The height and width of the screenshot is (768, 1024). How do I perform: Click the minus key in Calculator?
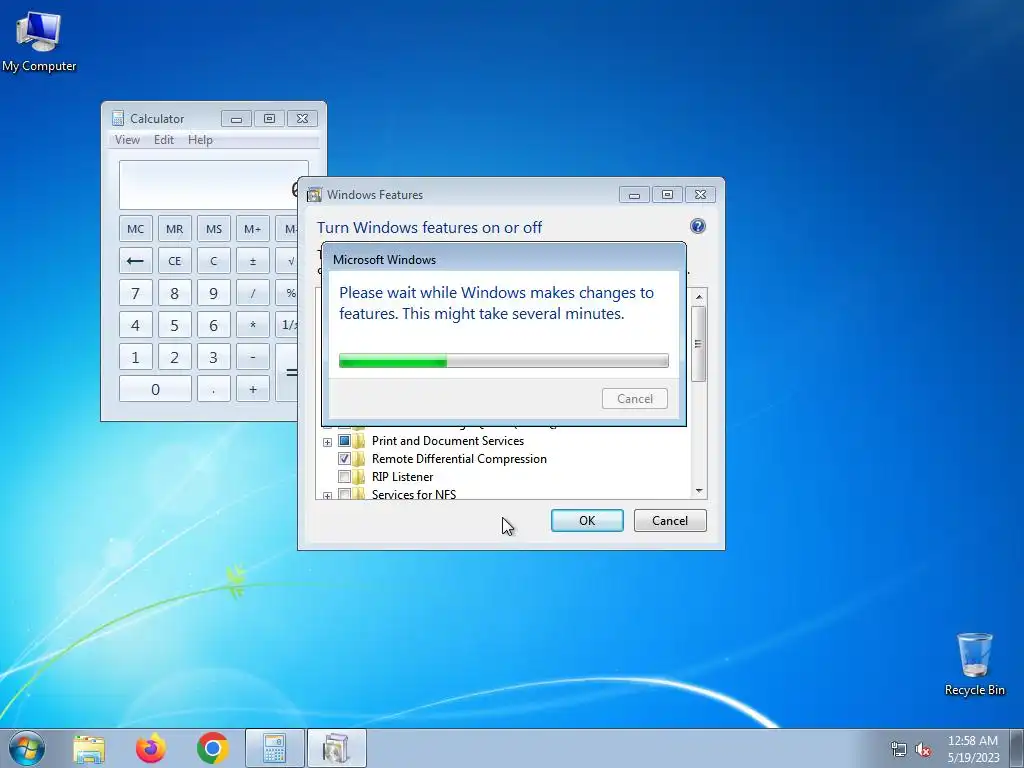click(x=253, y=357)
